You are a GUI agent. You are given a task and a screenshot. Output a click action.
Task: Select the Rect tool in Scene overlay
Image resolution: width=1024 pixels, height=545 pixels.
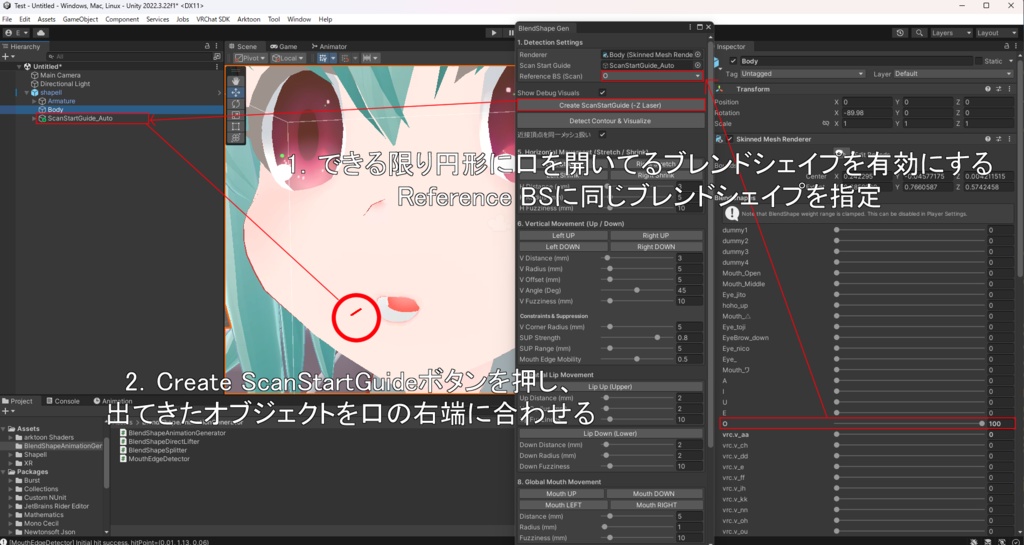236,126
